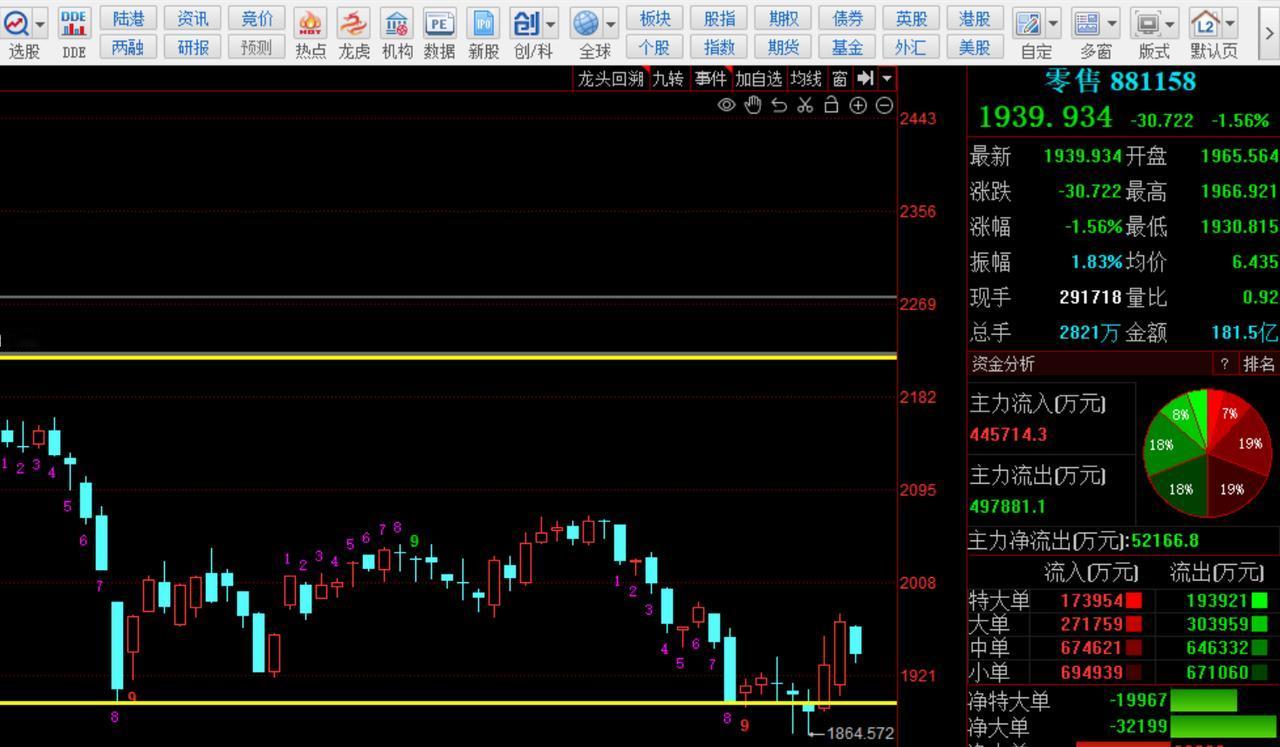Open the 默认页 L2 home icon
This screenshot has width=1280, height=747.
tap(1206, 23)
